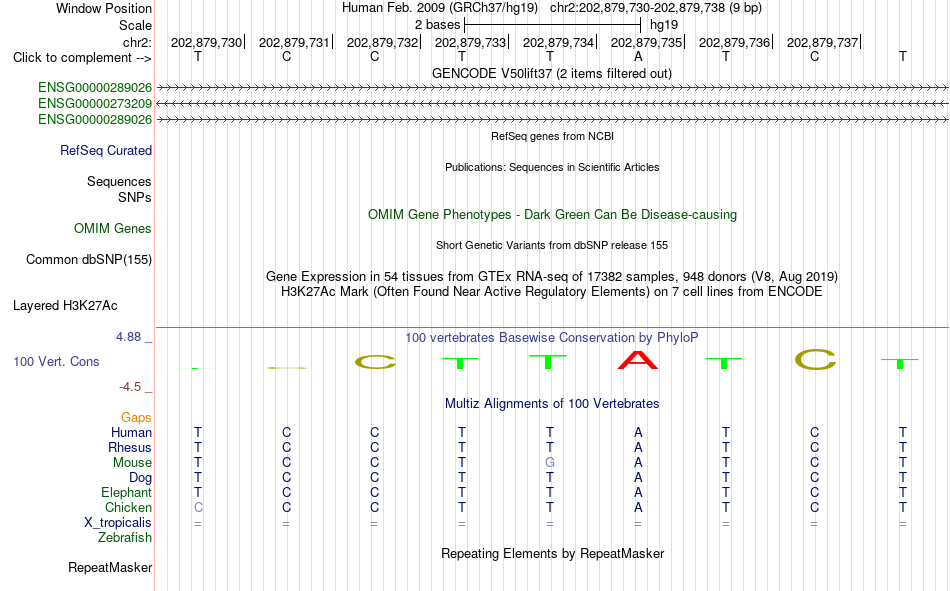Open GENCODE V50lift37 track title
The width and height of the screenshot is (950, 591).
(551, 73)
